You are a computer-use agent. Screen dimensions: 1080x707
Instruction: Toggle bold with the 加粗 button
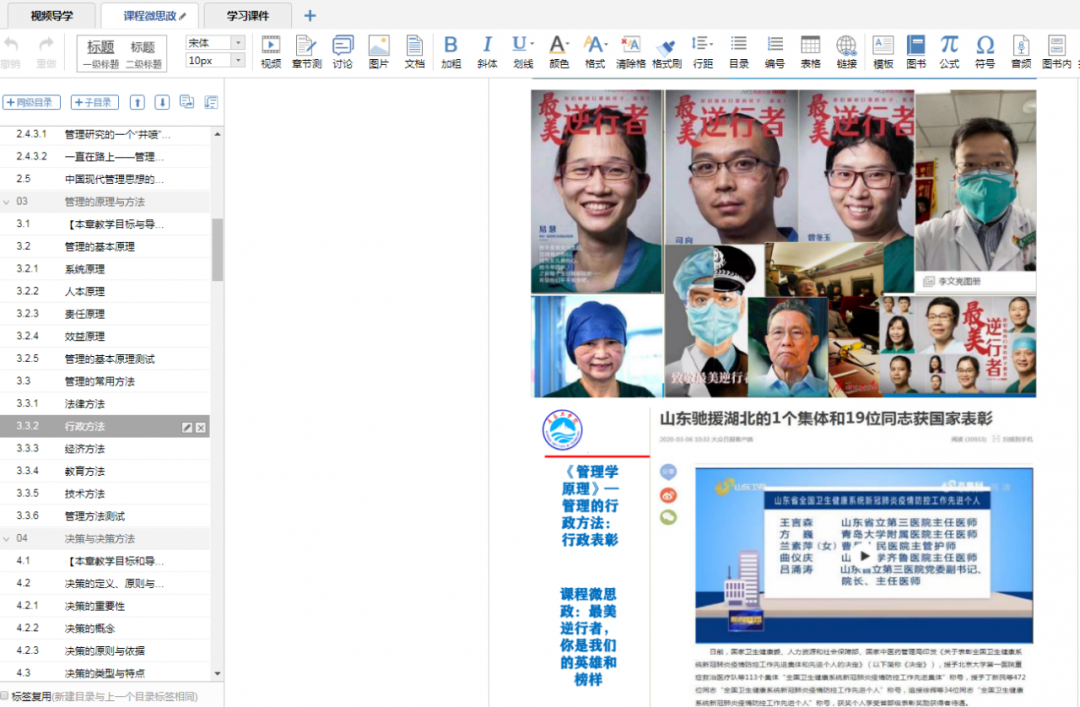point(450,50)
